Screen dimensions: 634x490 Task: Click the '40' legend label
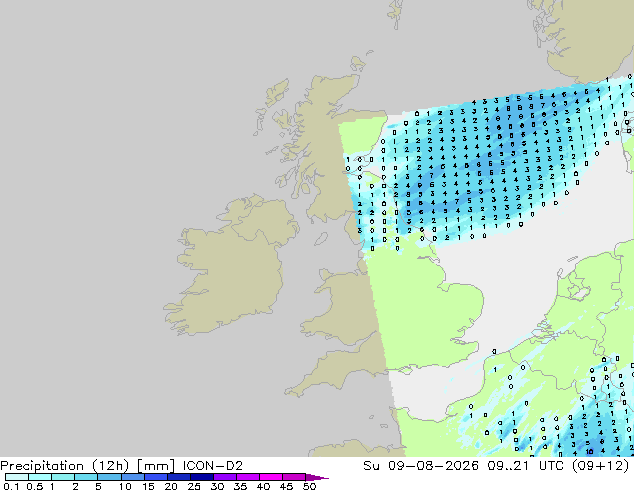[x=263, y=486]
